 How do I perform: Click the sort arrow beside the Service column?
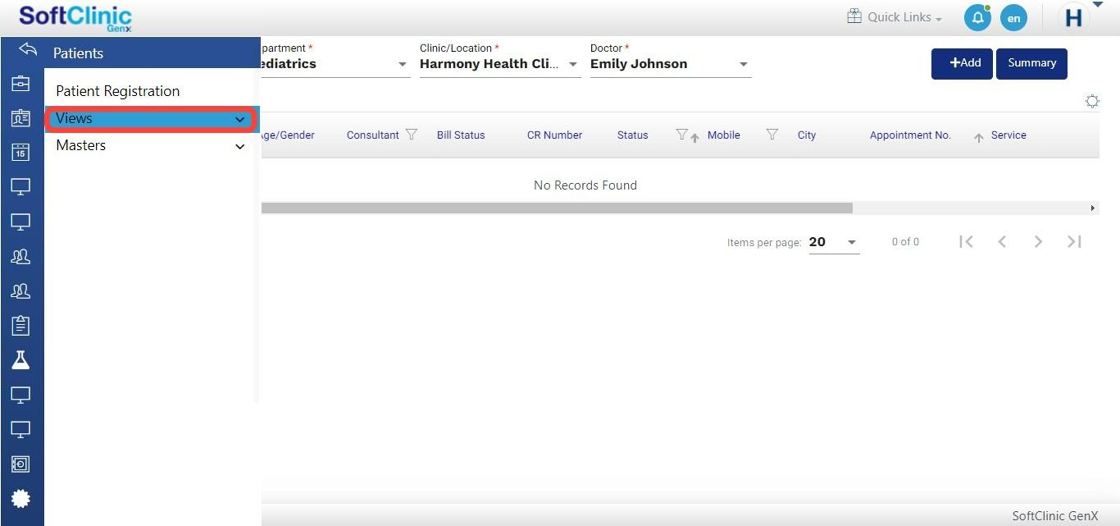point(979,138)
